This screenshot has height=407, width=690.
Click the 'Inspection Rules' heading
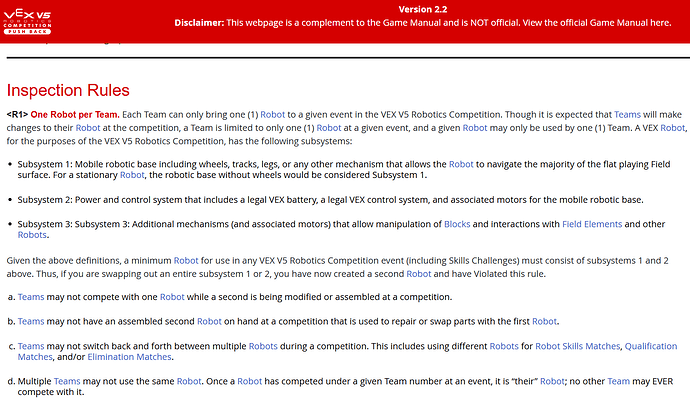tap(68, 90)
